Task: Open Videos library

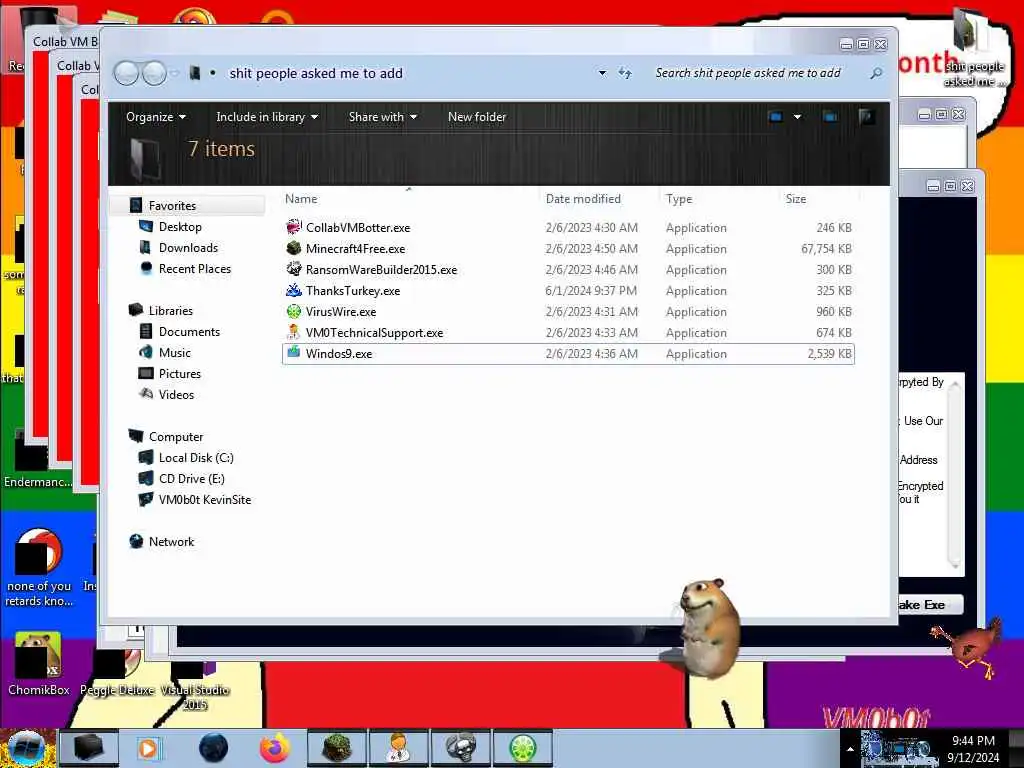Action: (176, 394)
